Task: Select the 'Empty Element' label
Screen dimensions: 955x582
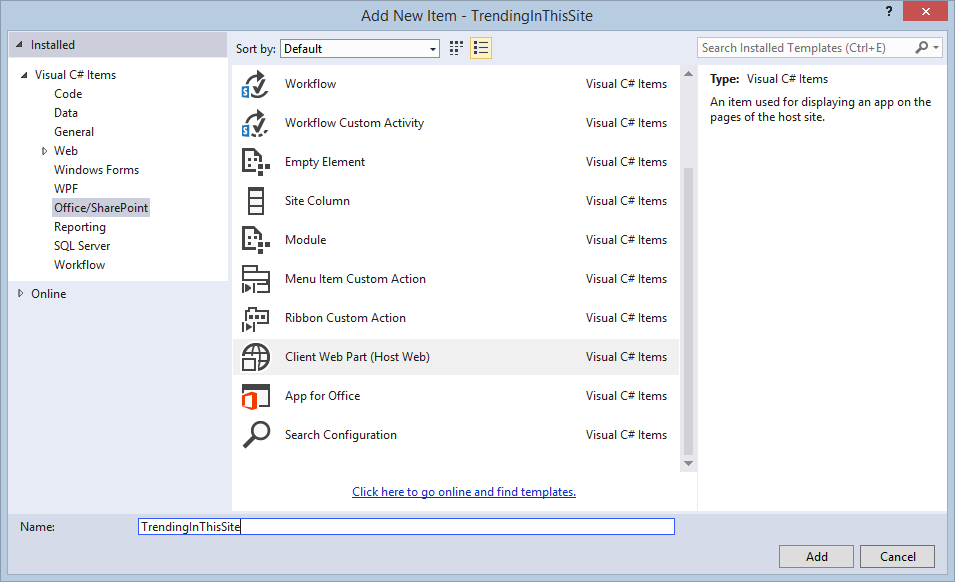Action: [325, 162]
